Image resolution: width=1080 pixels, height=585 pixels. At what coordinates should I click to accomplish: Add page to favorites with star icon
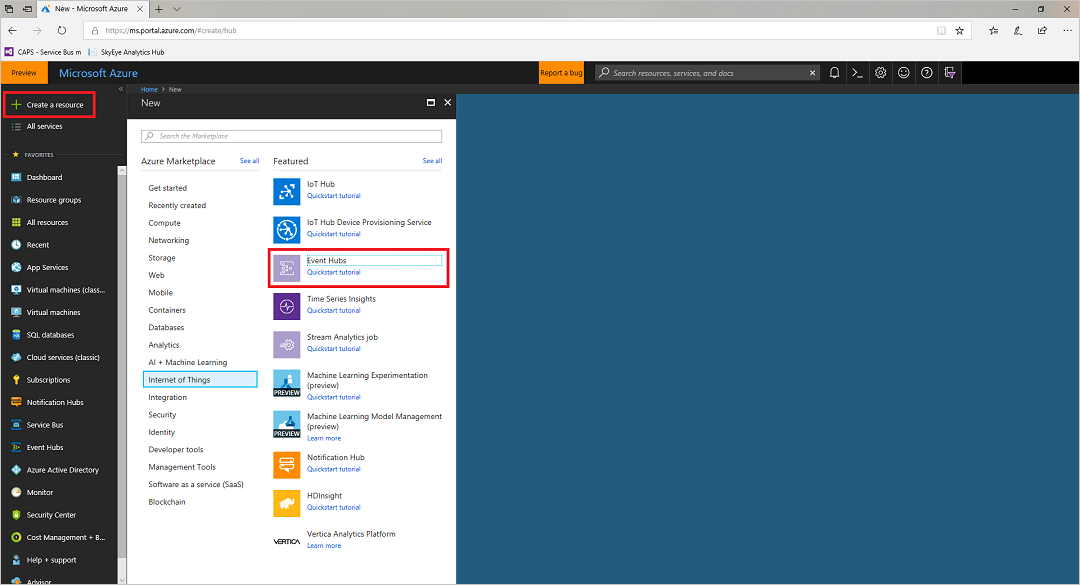(x=959, y=30)
